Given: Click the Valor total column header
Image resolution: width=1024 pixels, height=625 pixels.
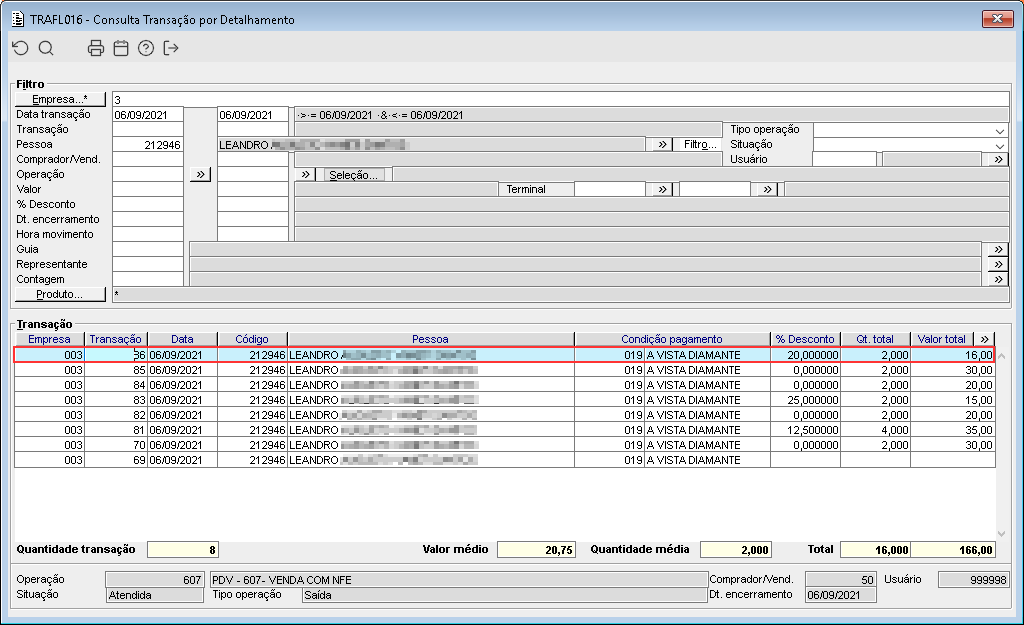Looking at the screenshot, I should (942, 339).
